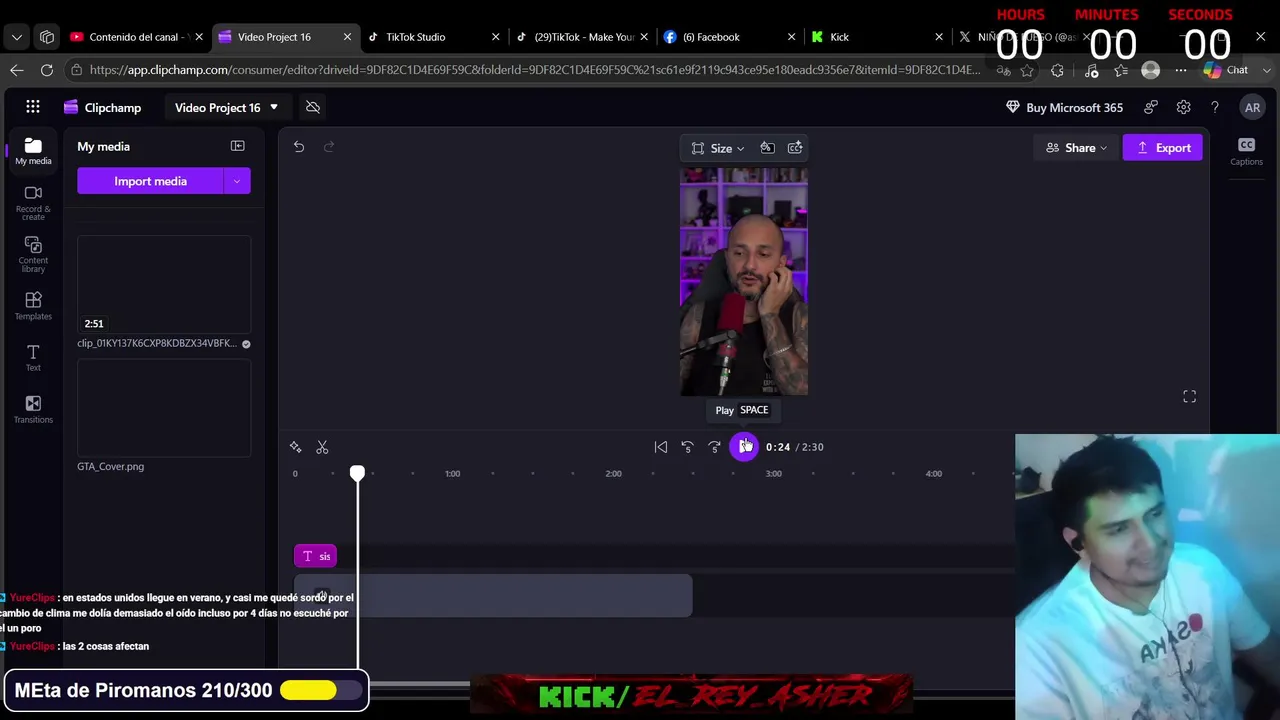1280x720 pixels.
Task: Open the Microsoft apps grid launcher
Action: [33, 107]
